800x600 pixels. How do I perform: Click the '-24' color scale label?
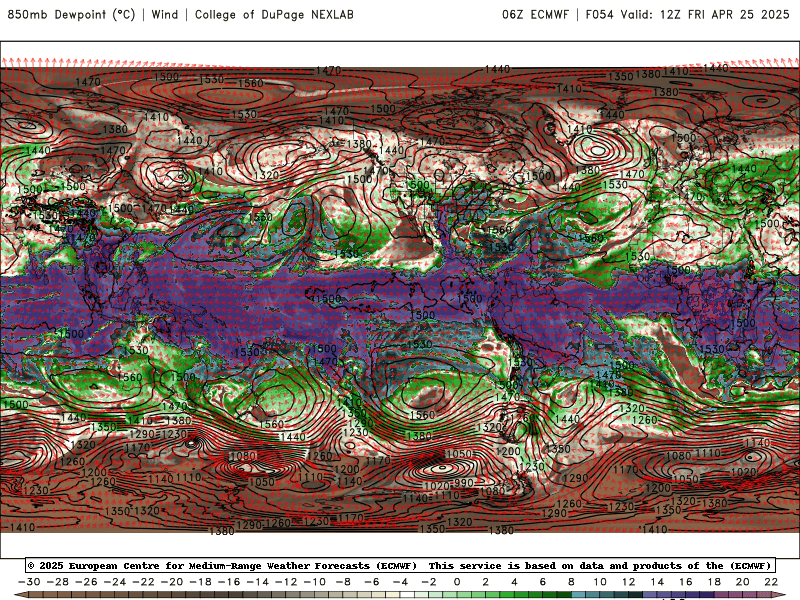click(x=115, y=582)
